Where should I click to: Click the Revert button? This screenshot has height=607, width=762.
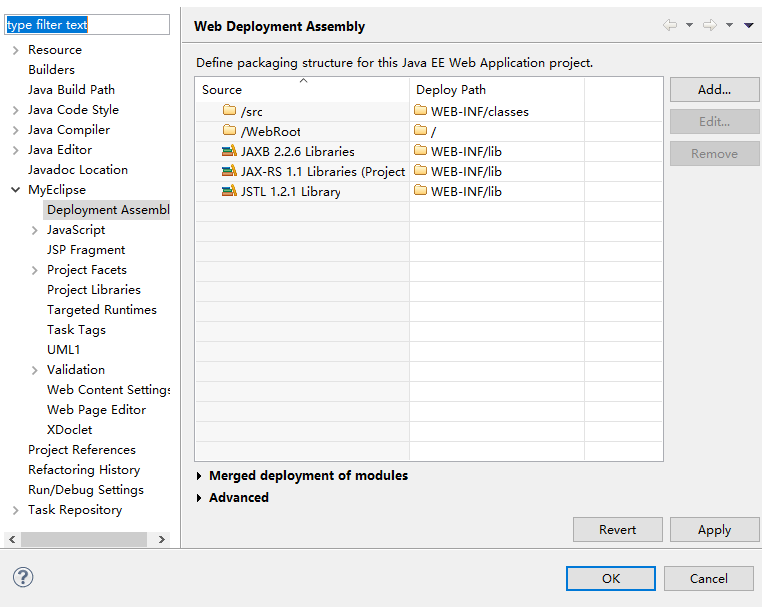click(617, 530)
